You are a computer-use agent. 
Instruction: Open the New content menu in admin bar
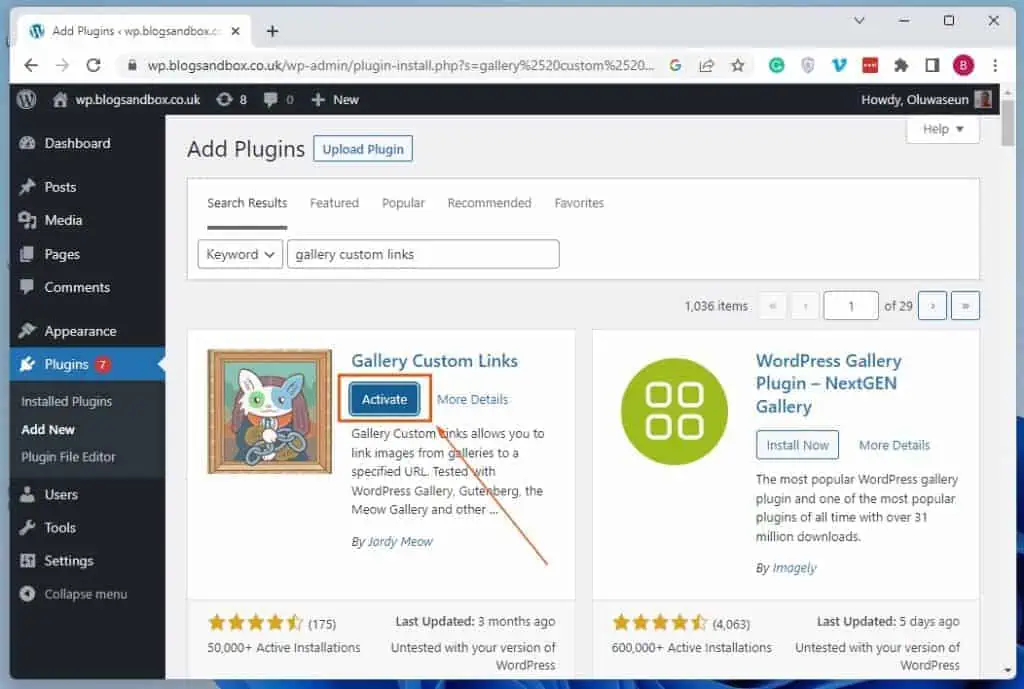click(x=334, y=99)
